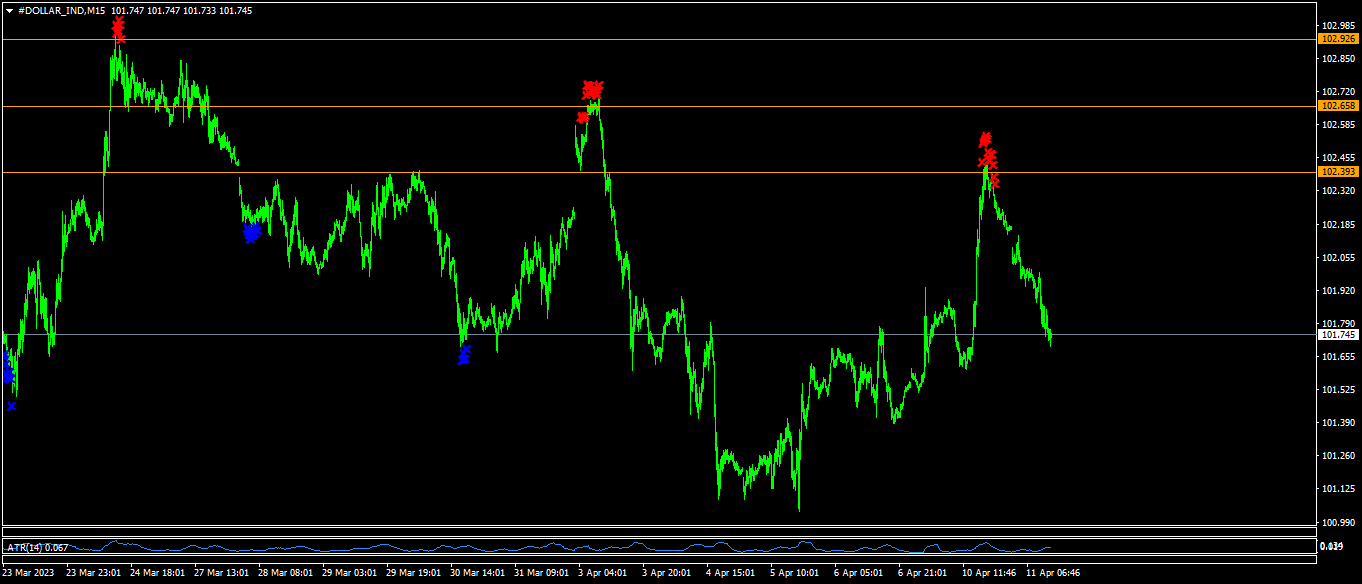This screenshot has width=1362, height=584.
Task: Click the 101.525 price scale value
Action: tap(1339, 389)
